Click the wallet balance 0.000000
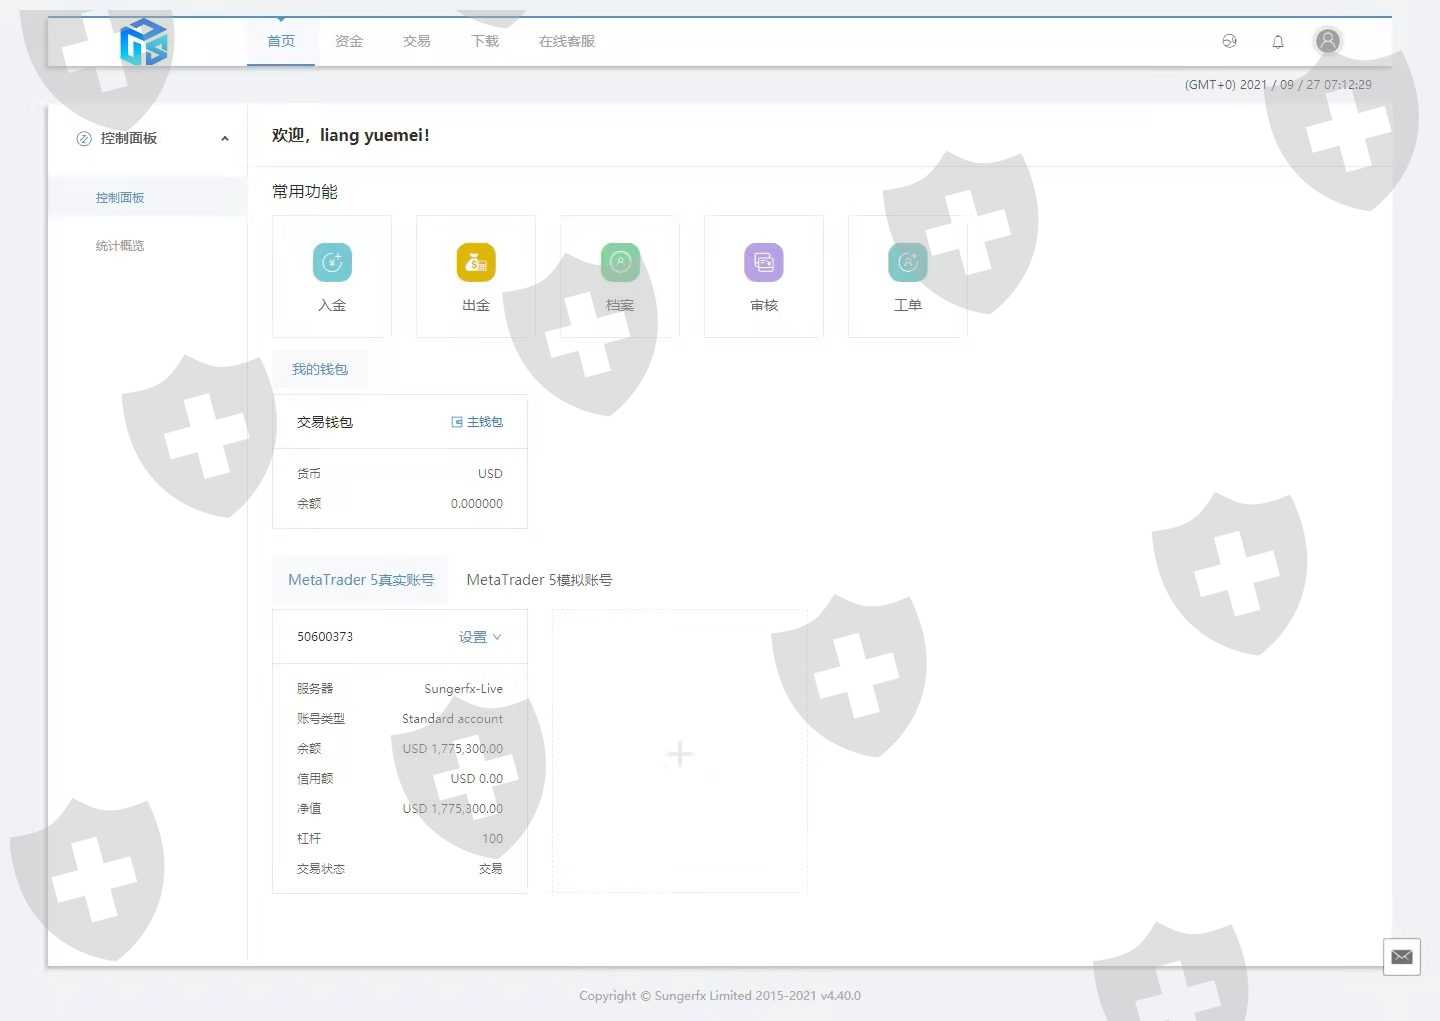 [x=477, y=504]
